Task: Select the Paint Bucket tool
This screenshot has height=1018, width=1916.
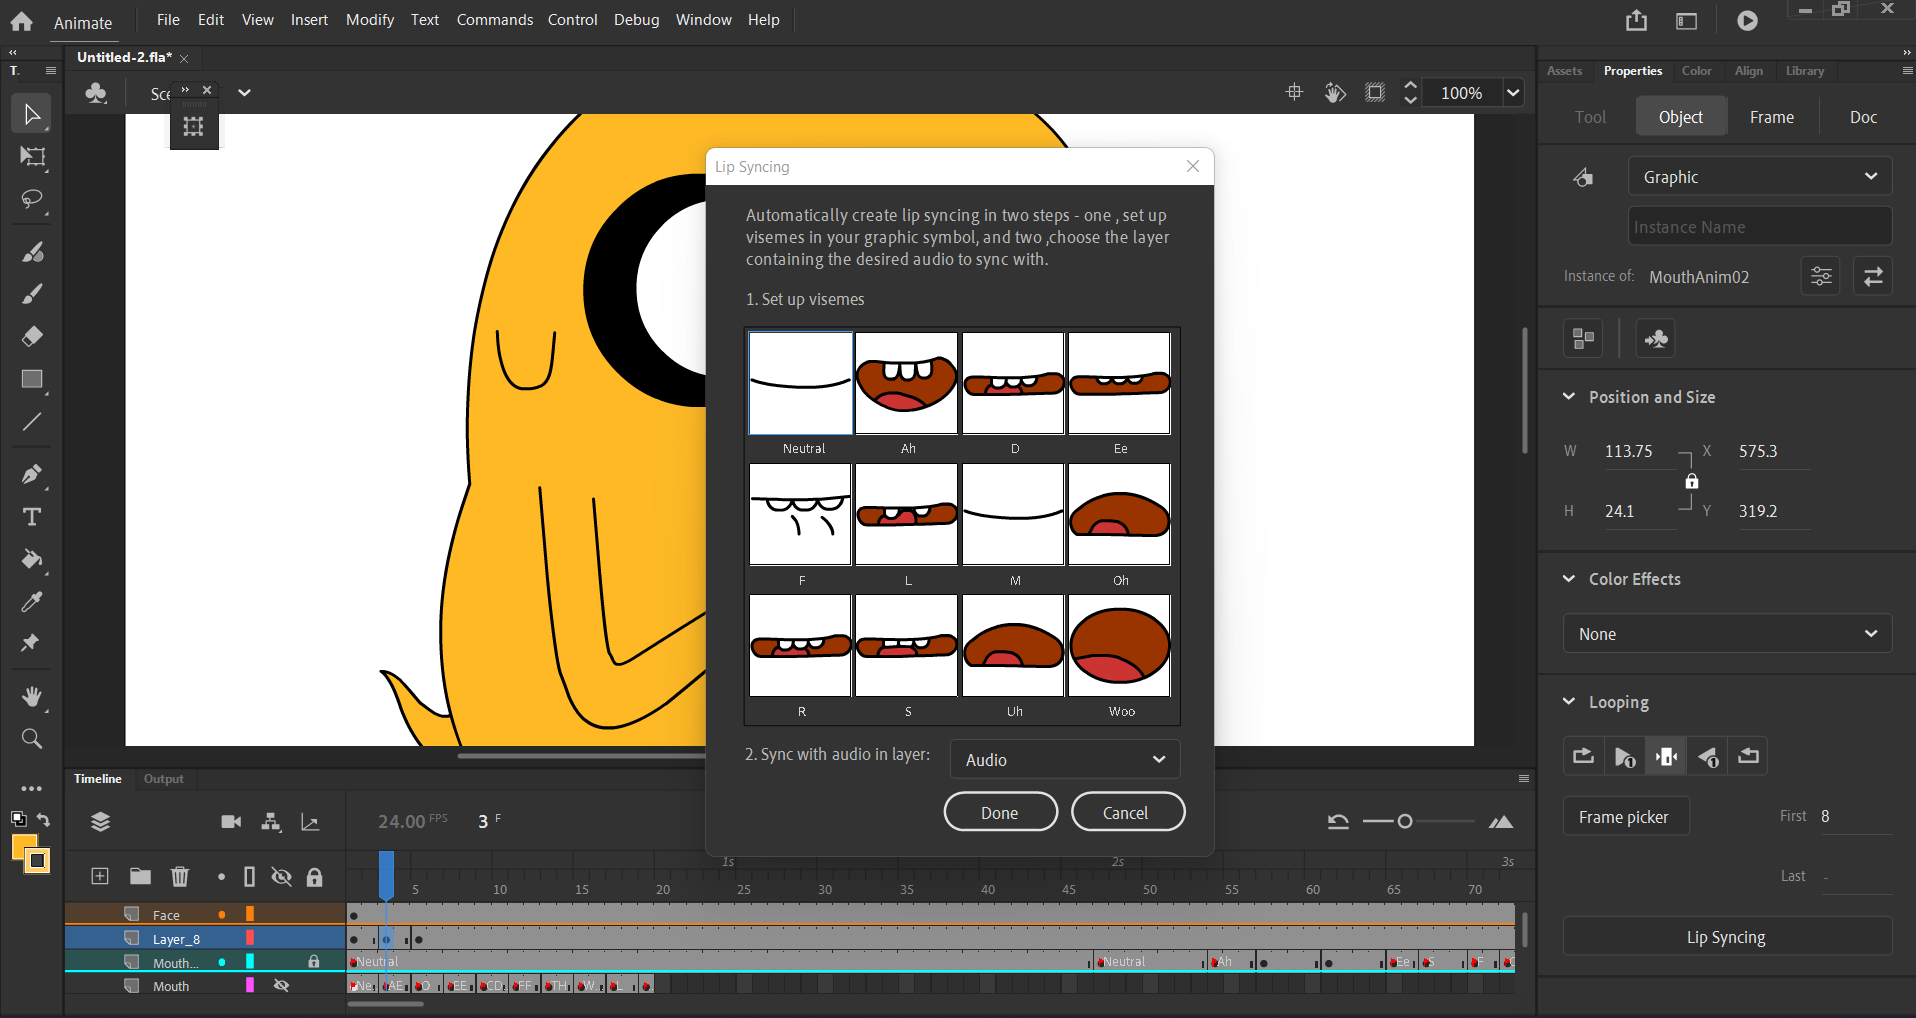Action: (x=32, y=559)
